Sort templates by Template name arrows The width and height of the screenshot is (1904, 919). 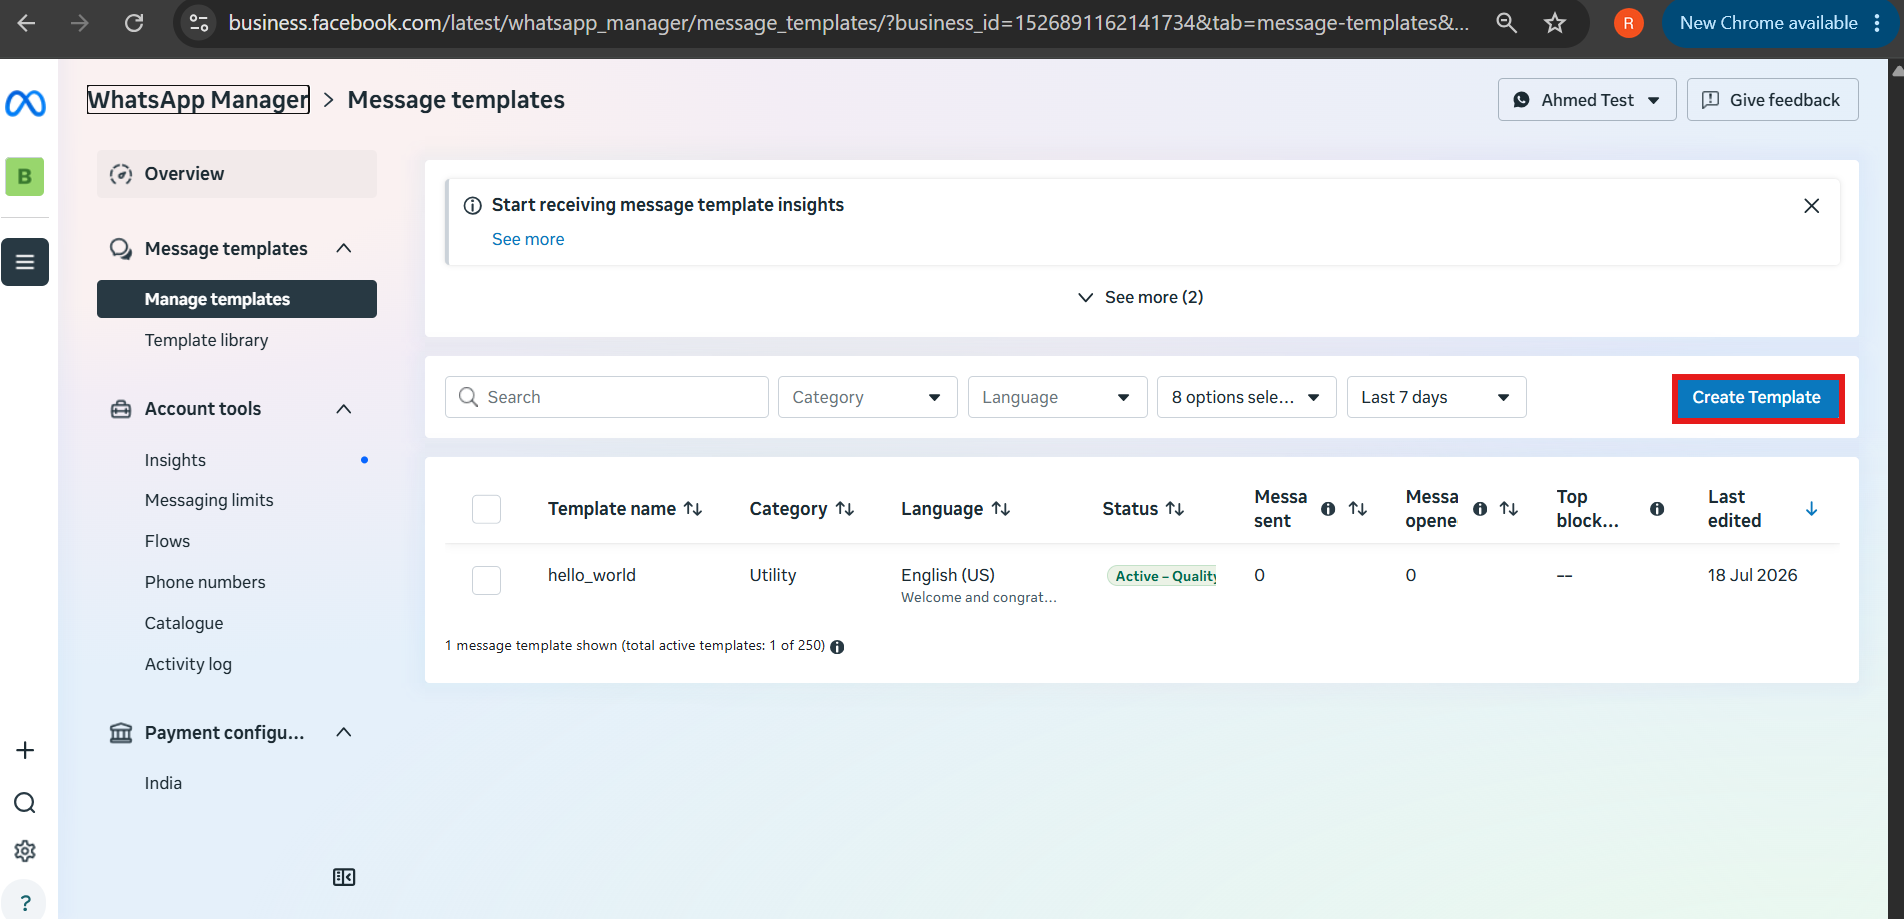[x=693, y=509]
